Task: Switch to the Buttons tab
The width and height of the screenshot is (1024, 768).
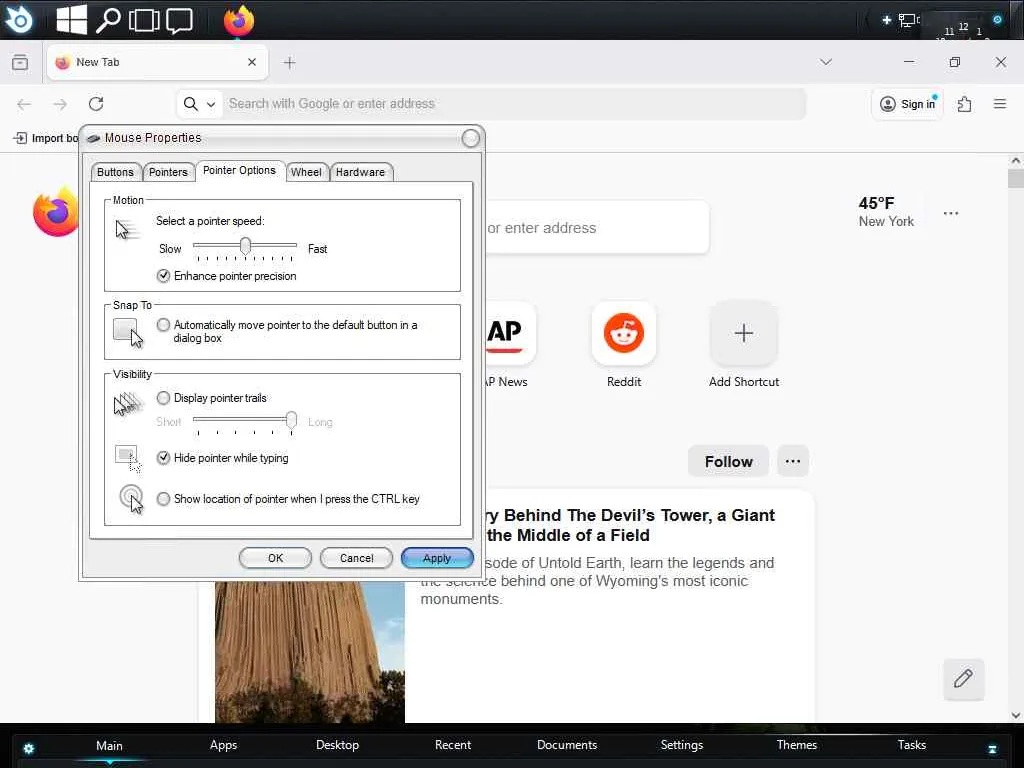Action: tap(115, 172)
